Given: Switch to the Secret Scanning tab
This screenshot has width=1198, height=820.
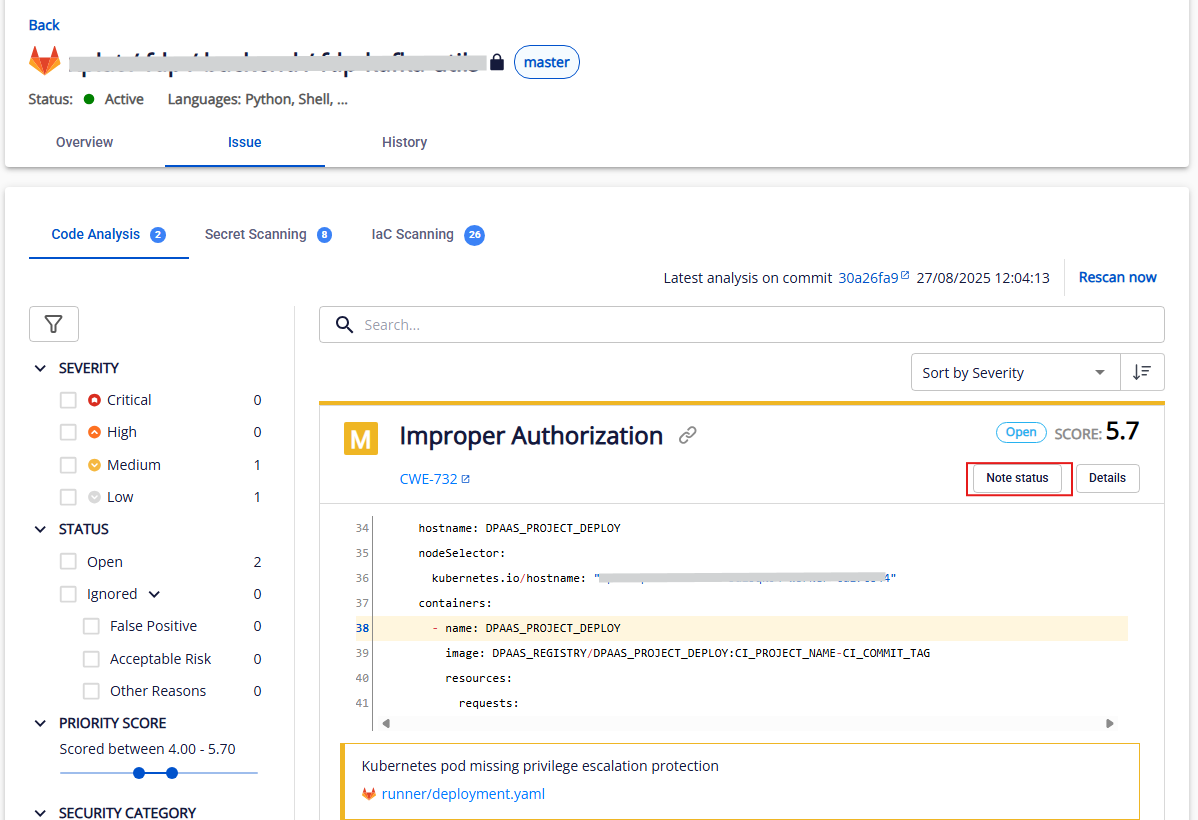Looking at the screenshot, I should (256, 234).
